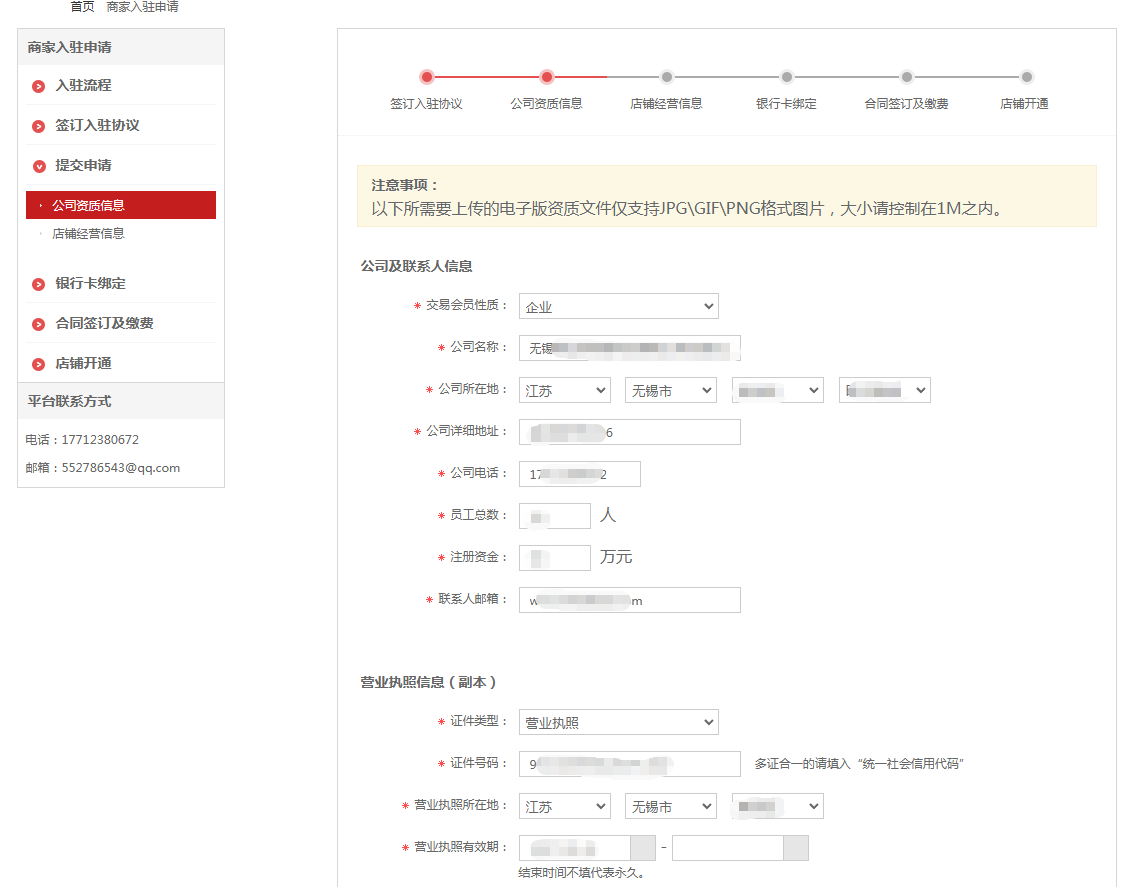Screen dimensions: 1146x887
Task: Click the 签订入驻协议 progress step marker
Action: click(427, 77)
